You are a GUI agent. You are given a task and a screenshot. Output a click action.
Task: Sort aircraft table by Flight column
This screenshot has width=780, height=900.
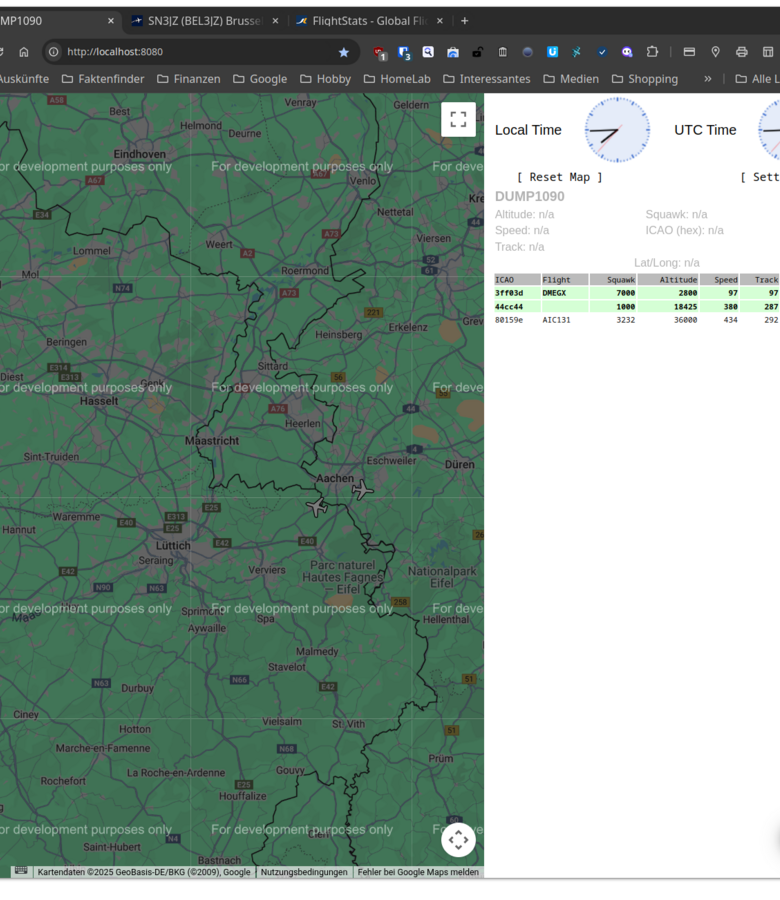point(565,280)
